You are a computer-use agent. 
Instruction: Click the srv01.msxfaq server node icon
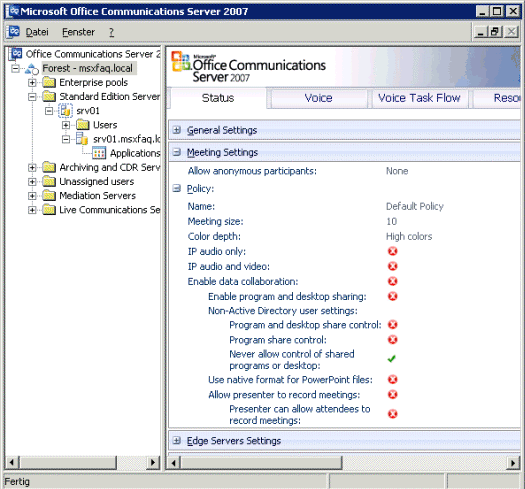point(82,139)
